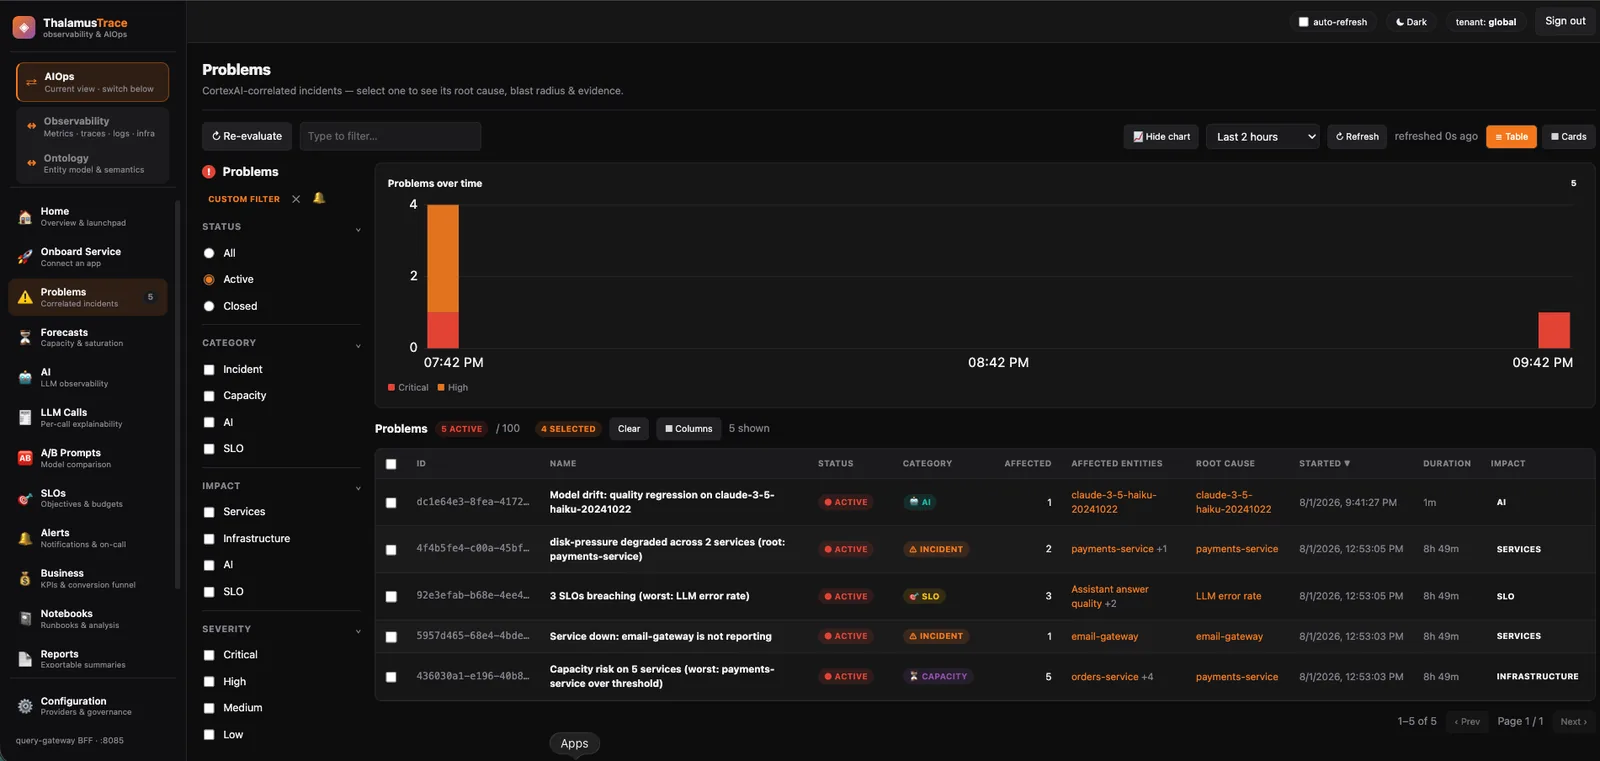Click the Home sidebar house icon

tap(25, 217)
